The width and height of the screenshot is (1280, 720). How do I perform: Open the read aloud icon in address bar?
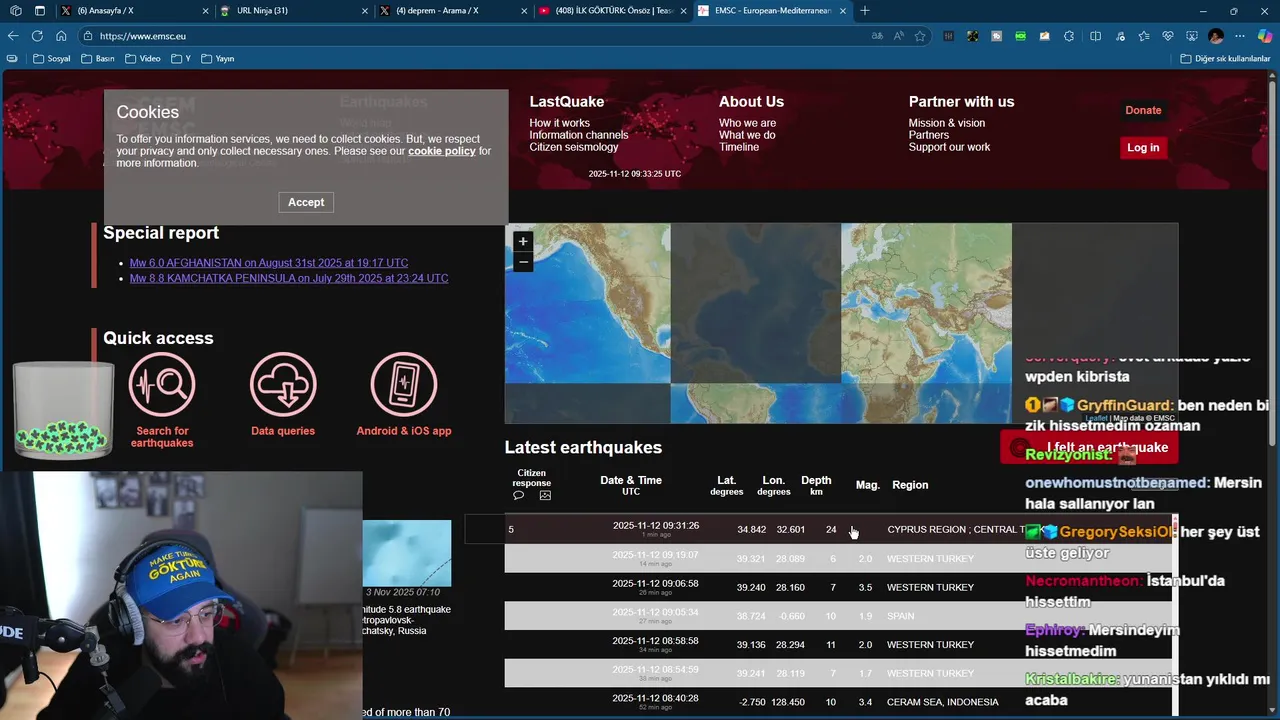click(899, 36)
